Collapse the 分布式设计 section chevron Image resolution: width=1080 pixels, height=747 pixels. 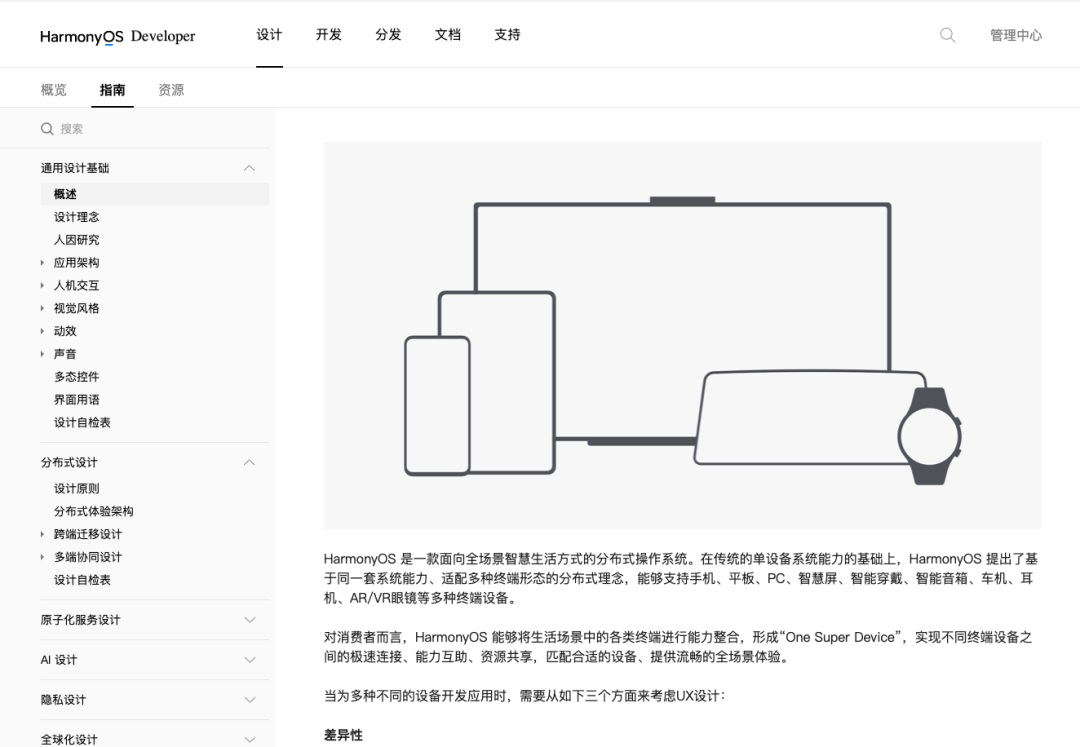coord(249,462)
